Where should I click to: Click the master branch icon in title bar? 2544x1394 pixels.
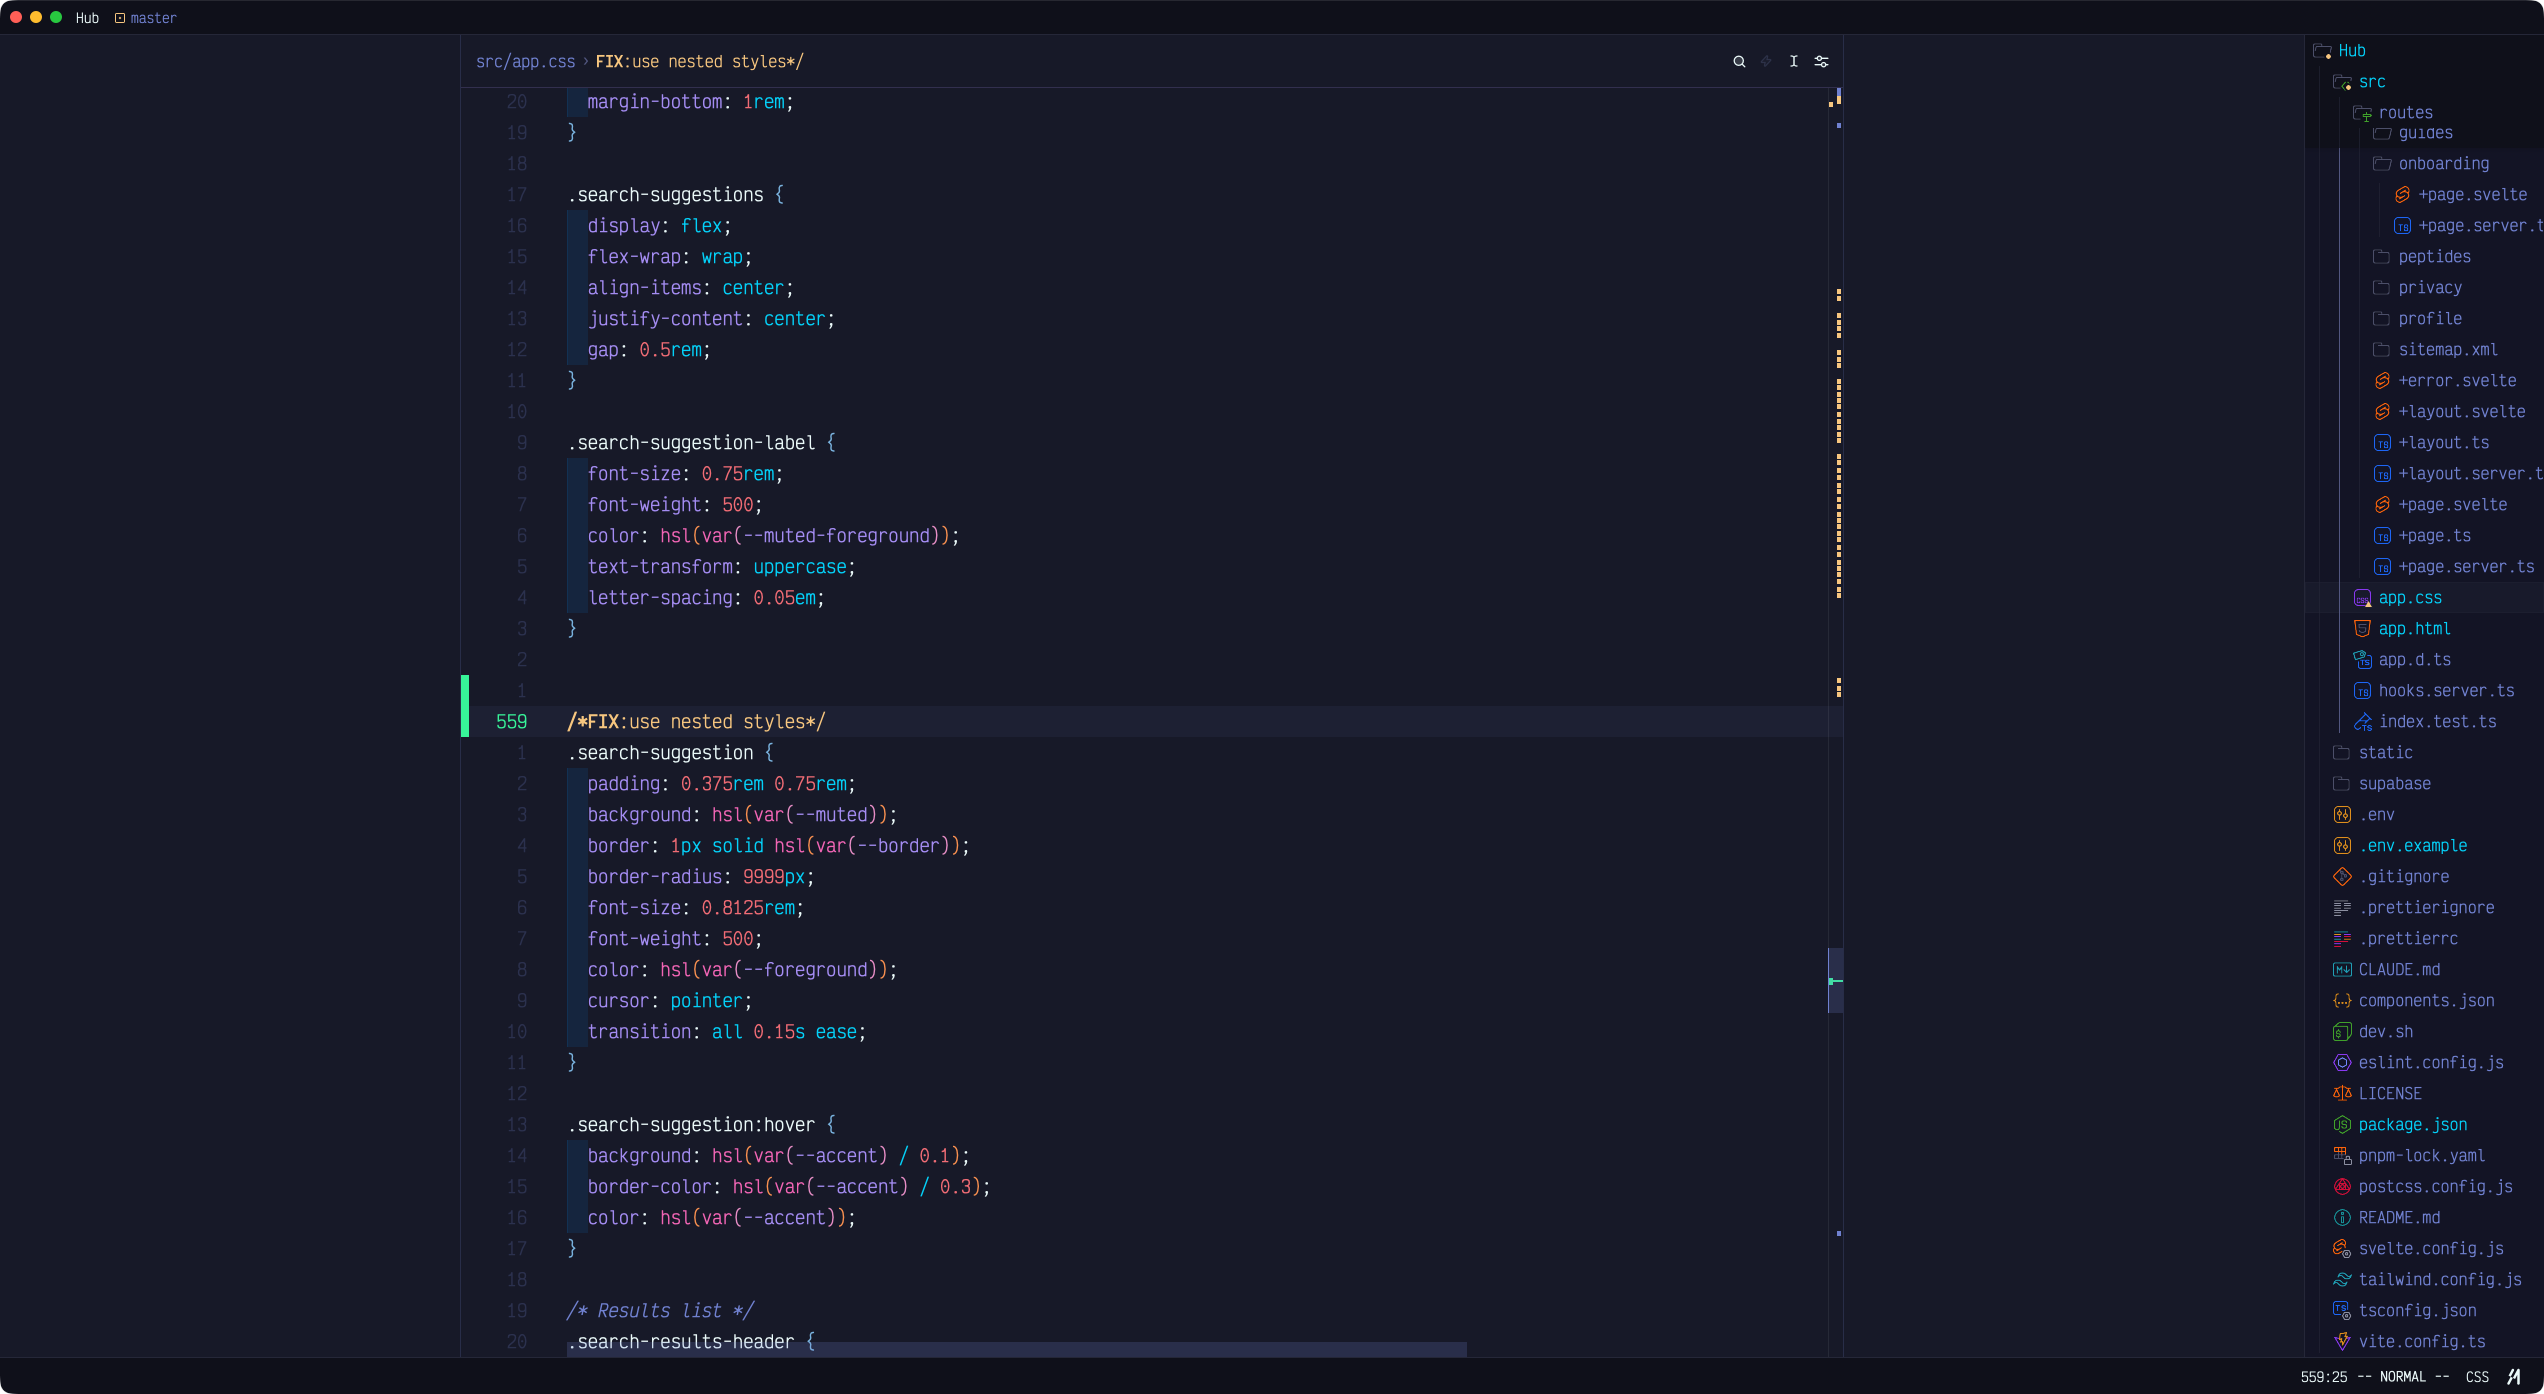120,18
